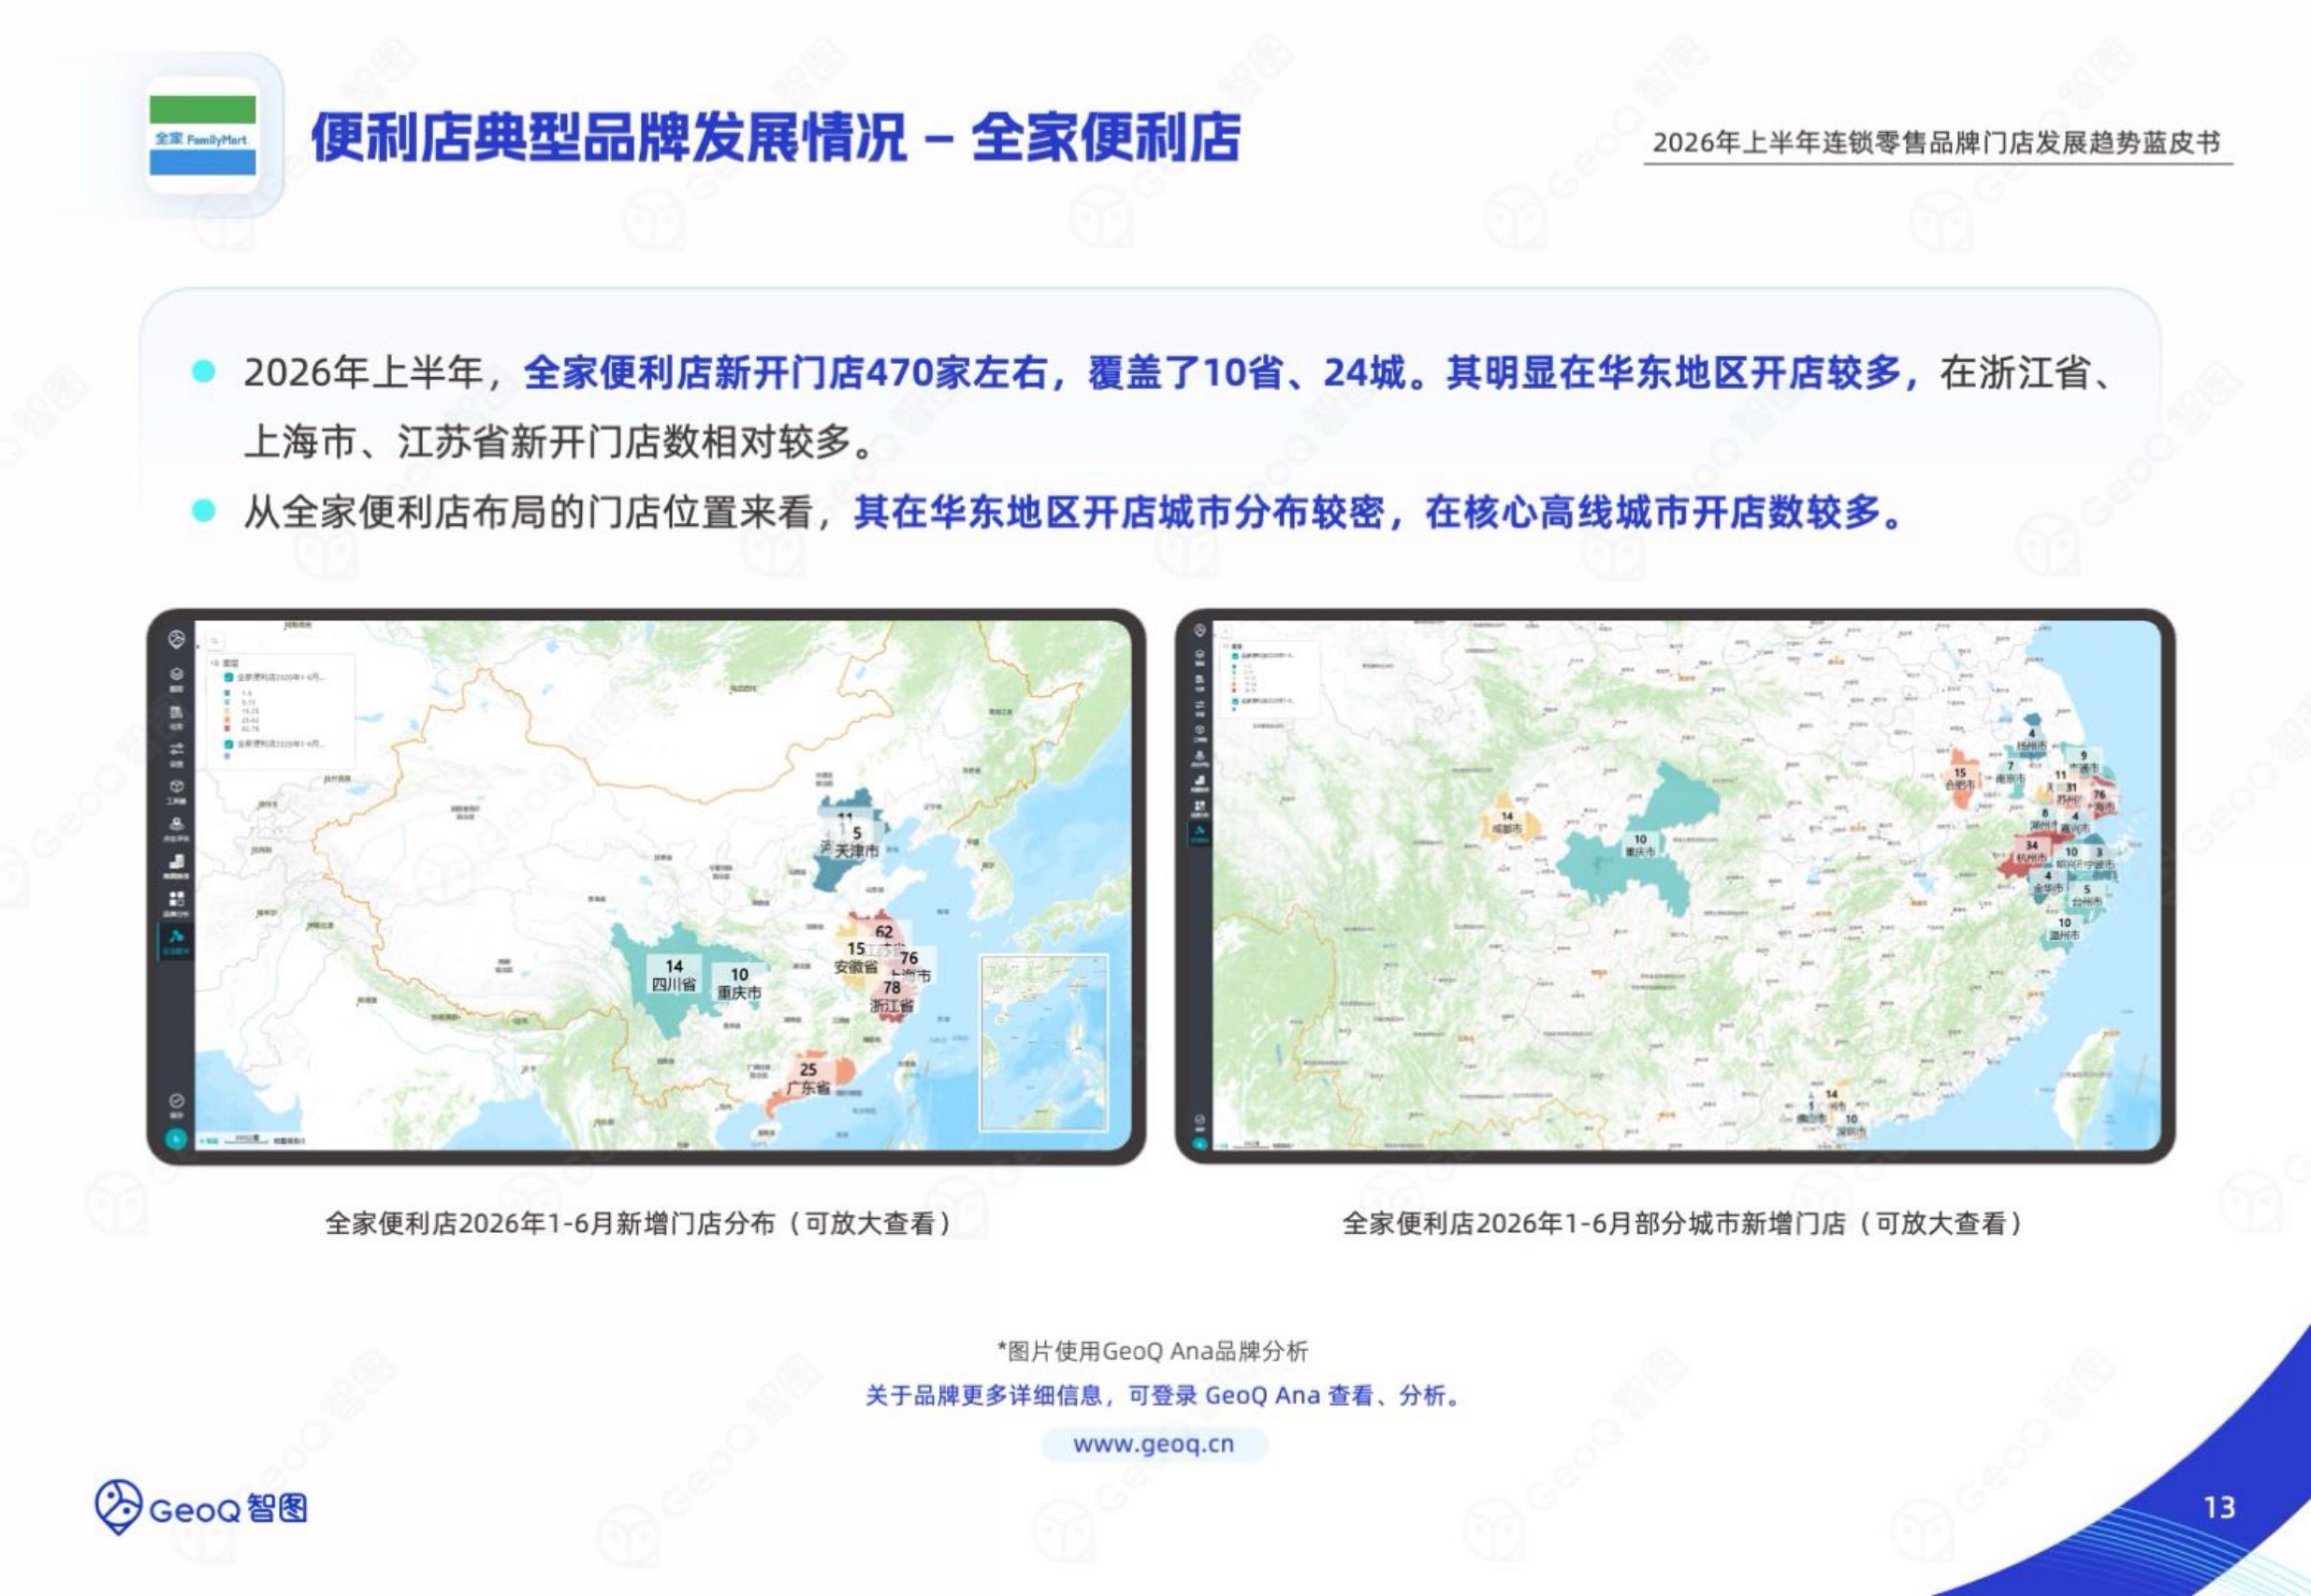Click the 10 重庆市 label on right map
The width and height of the screenshot is (2311, 1596).
[x=1640, y=846]
